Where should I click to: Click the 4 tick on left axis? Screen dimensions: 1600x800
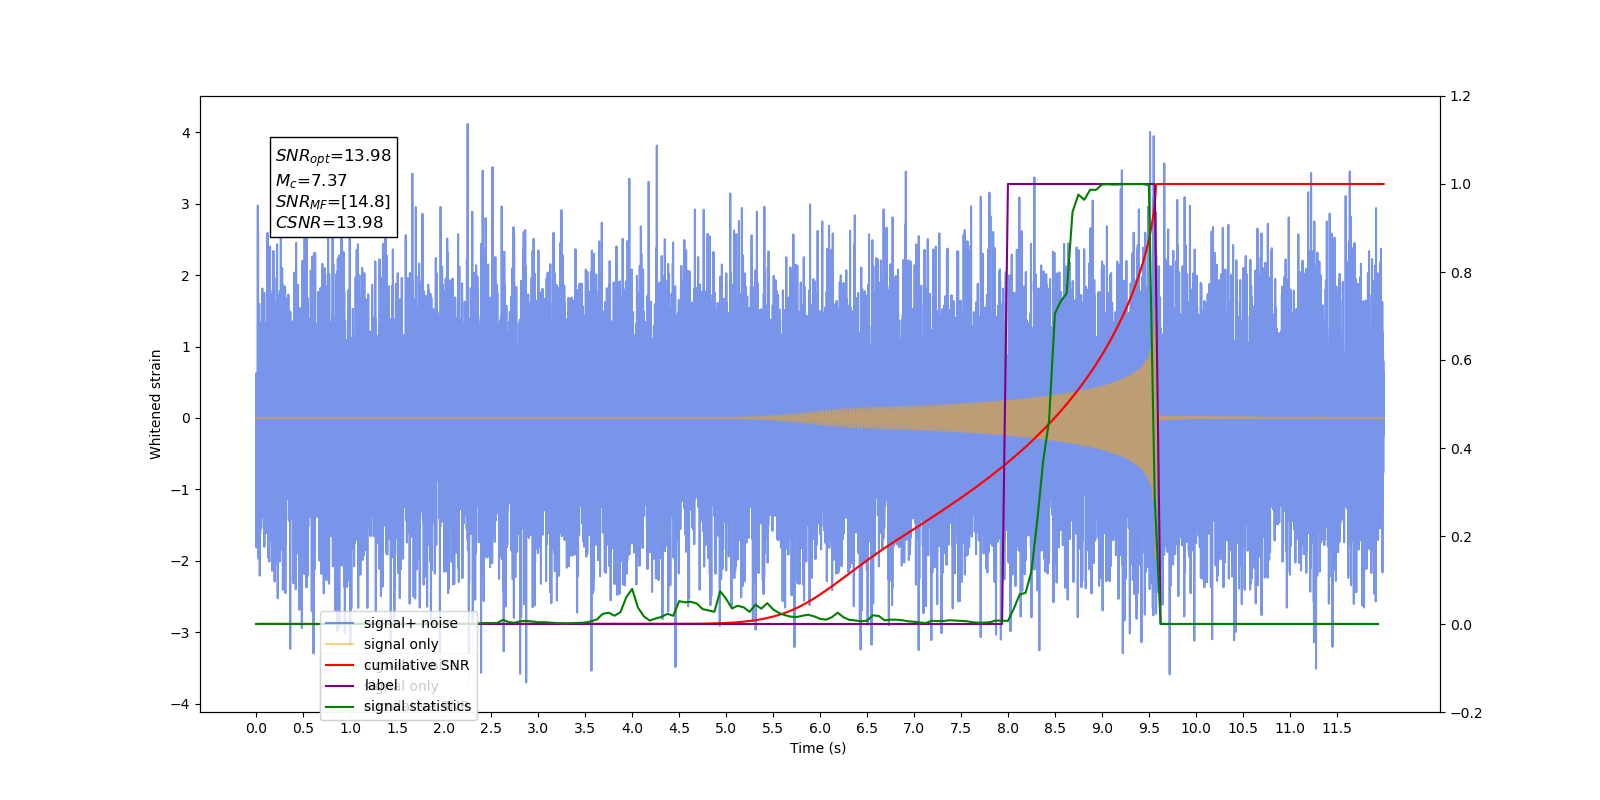[185, 133]
